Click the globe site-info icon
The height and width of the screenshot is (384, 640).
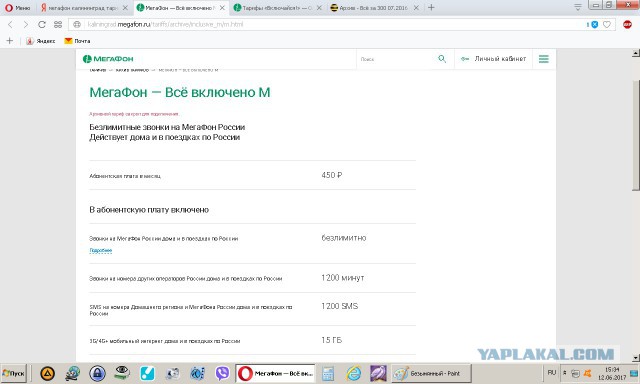click(77, 24)
